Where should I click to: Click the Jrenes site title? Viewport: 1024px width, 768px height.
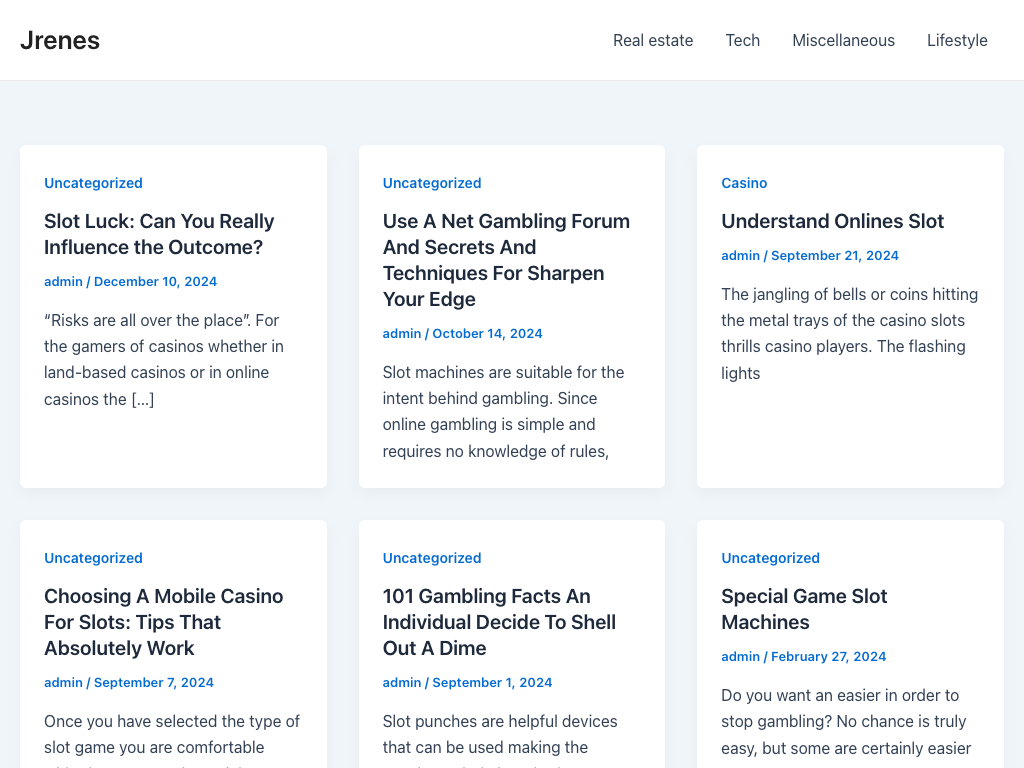click(60, 40)
